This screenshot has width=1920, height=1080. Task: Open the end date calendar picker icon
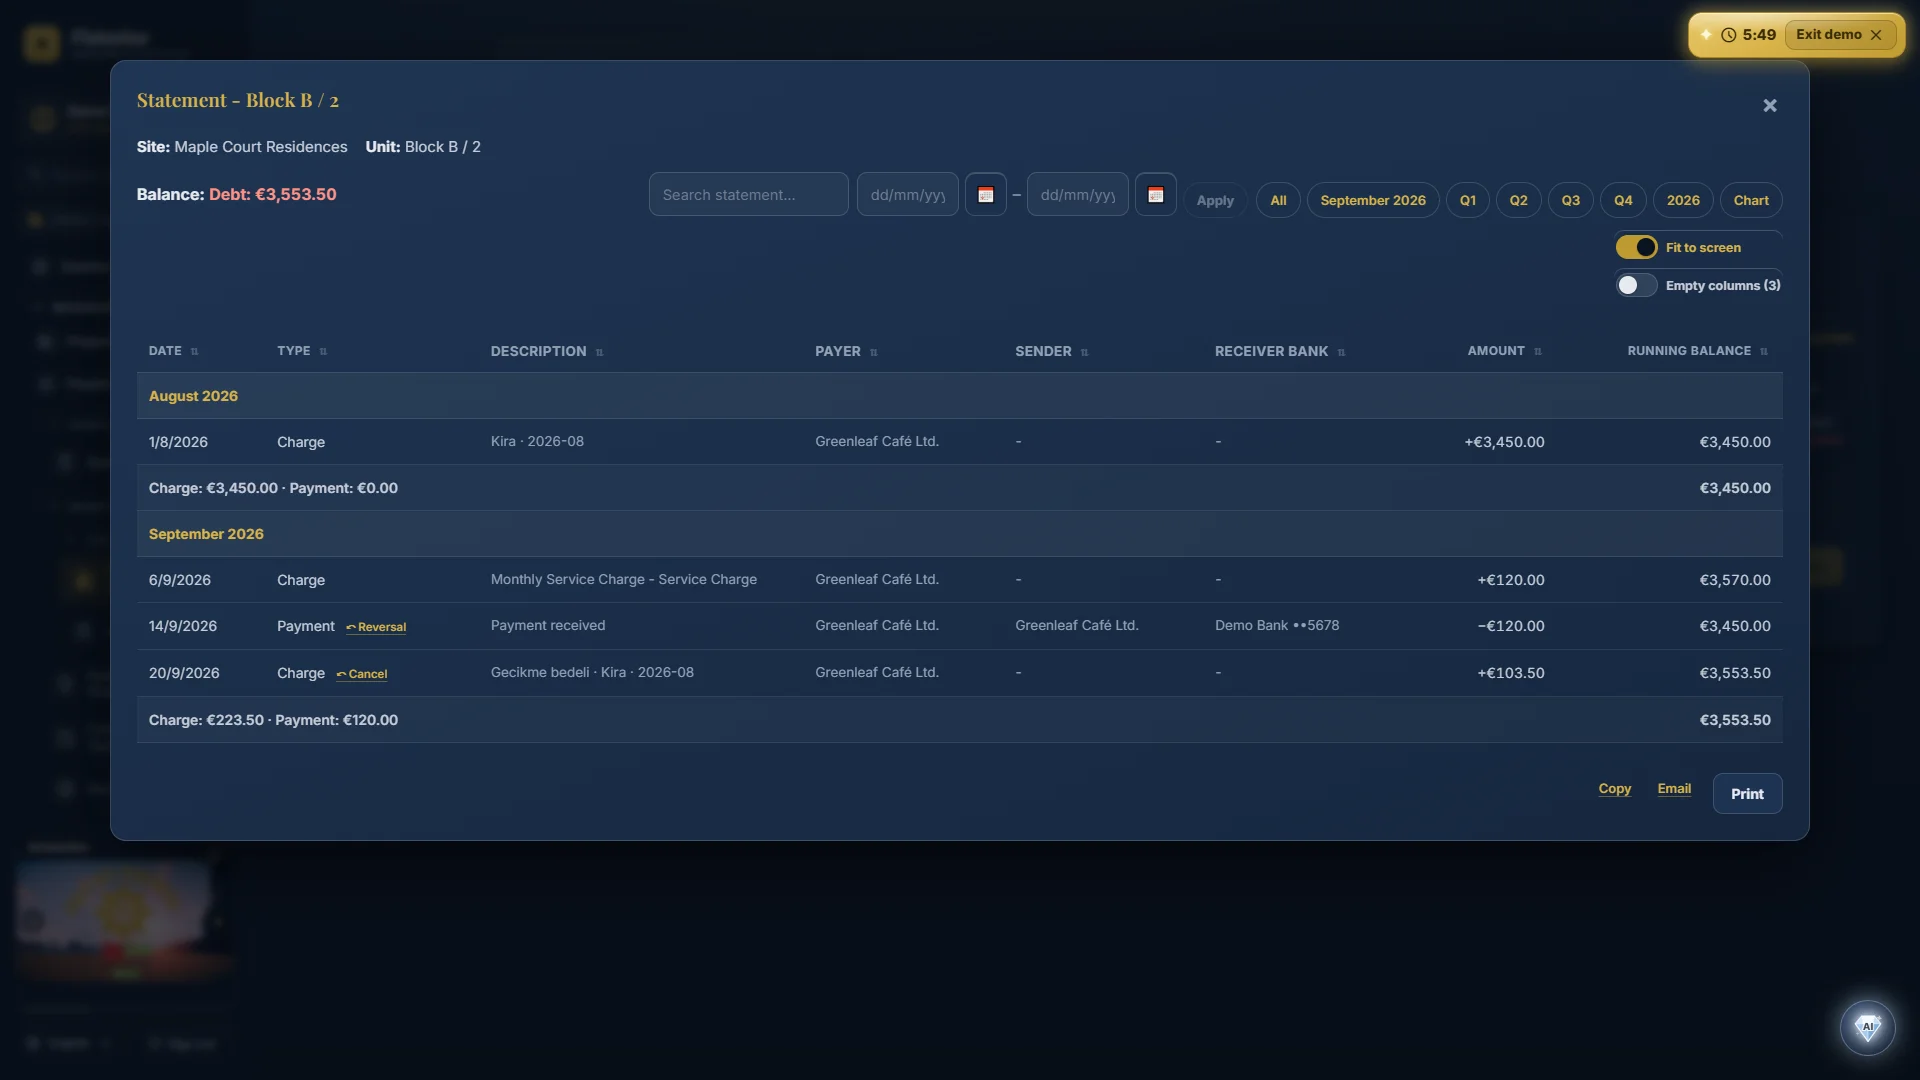1155,195
